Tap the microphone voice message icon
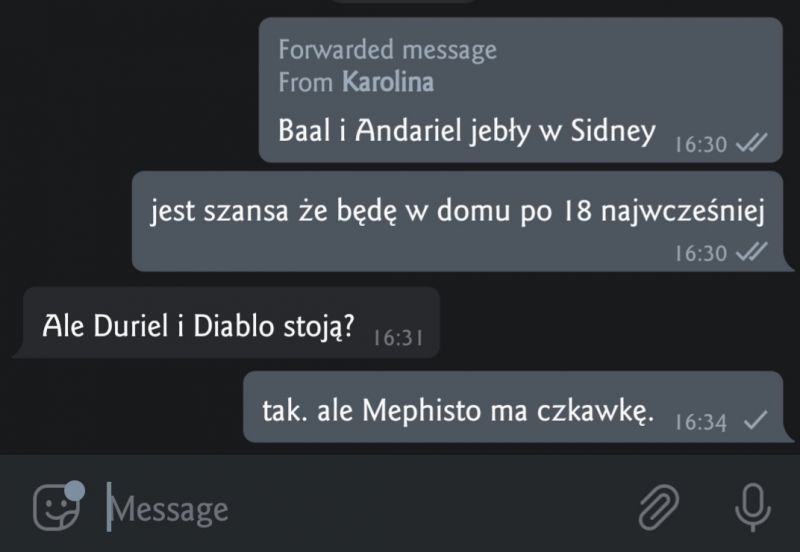800x552 pixels. pyautogui.click(x=753, y=508)
